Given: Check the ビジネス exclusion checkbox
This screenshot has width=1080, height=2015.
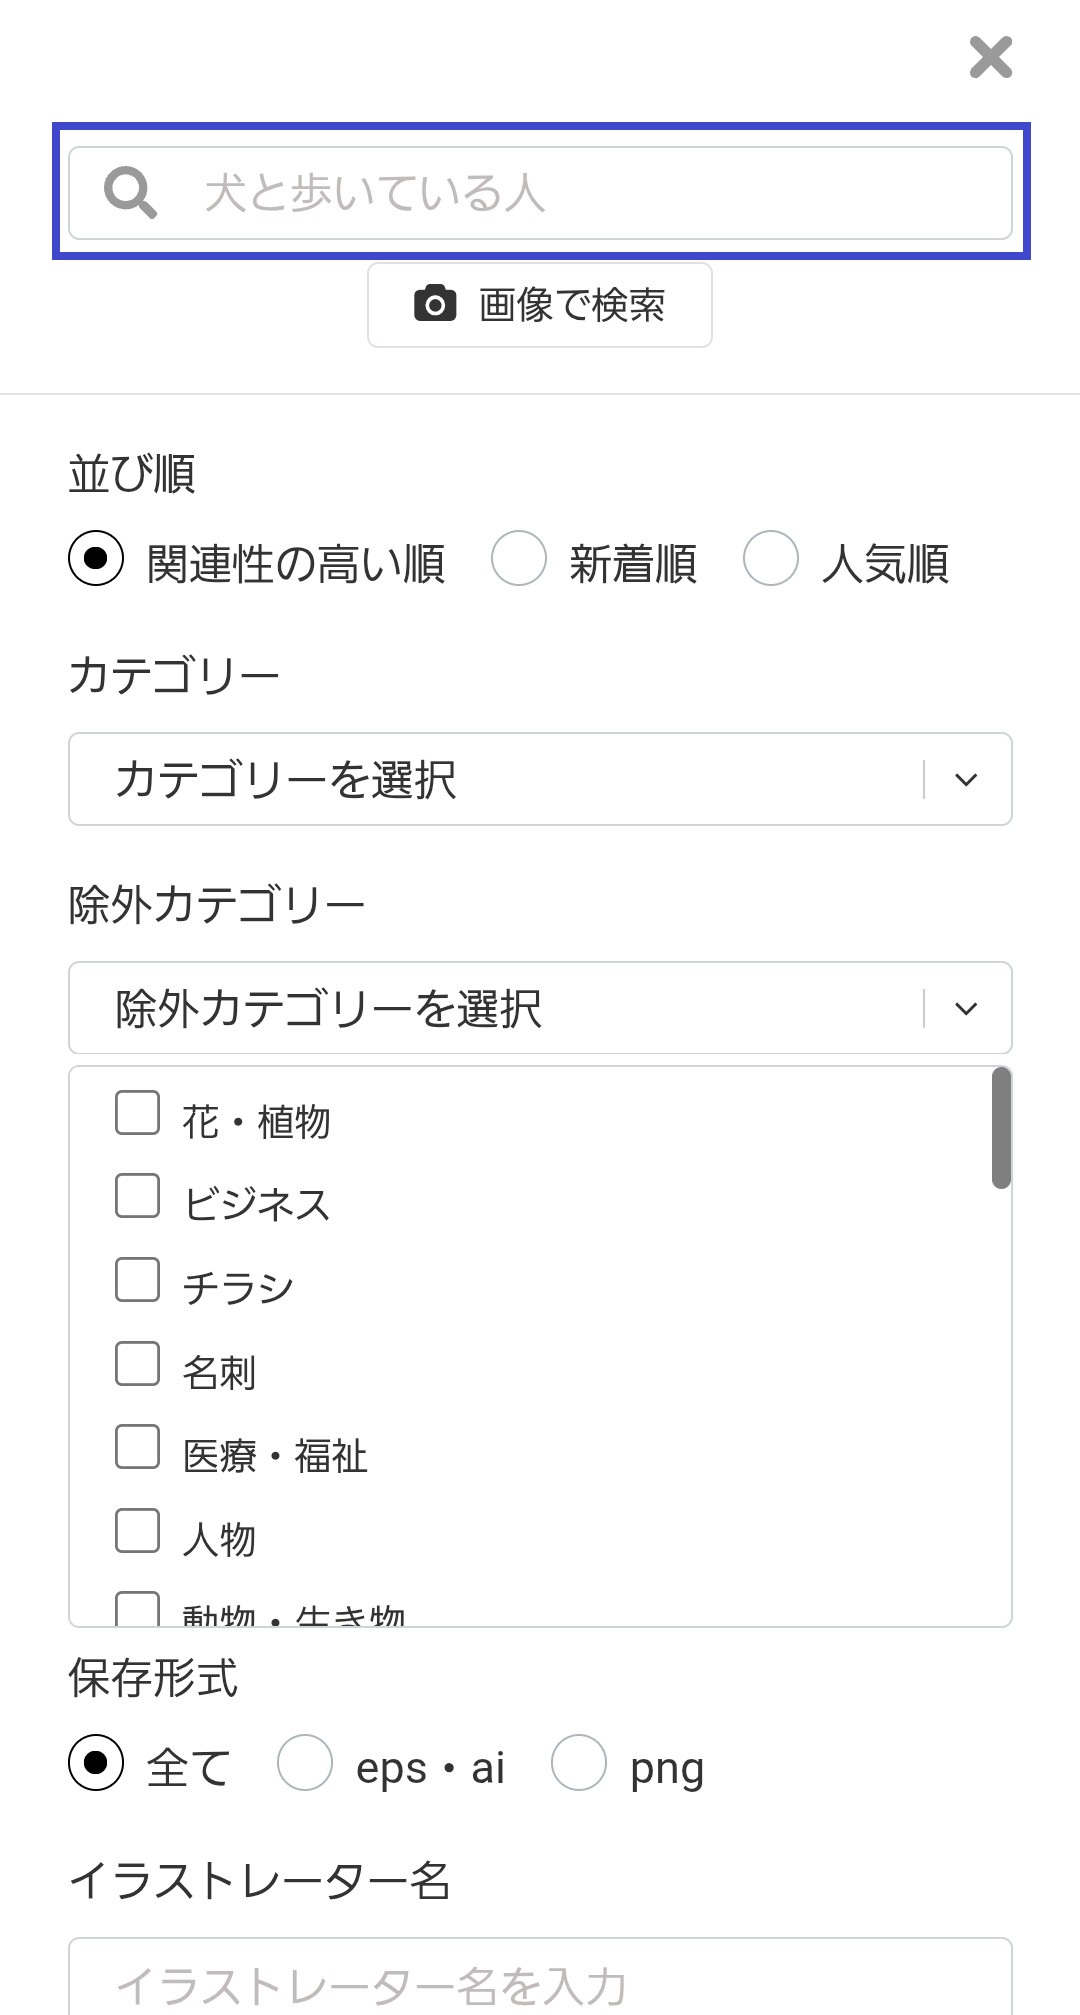Looking at the screenshot, I should 138,1196.
